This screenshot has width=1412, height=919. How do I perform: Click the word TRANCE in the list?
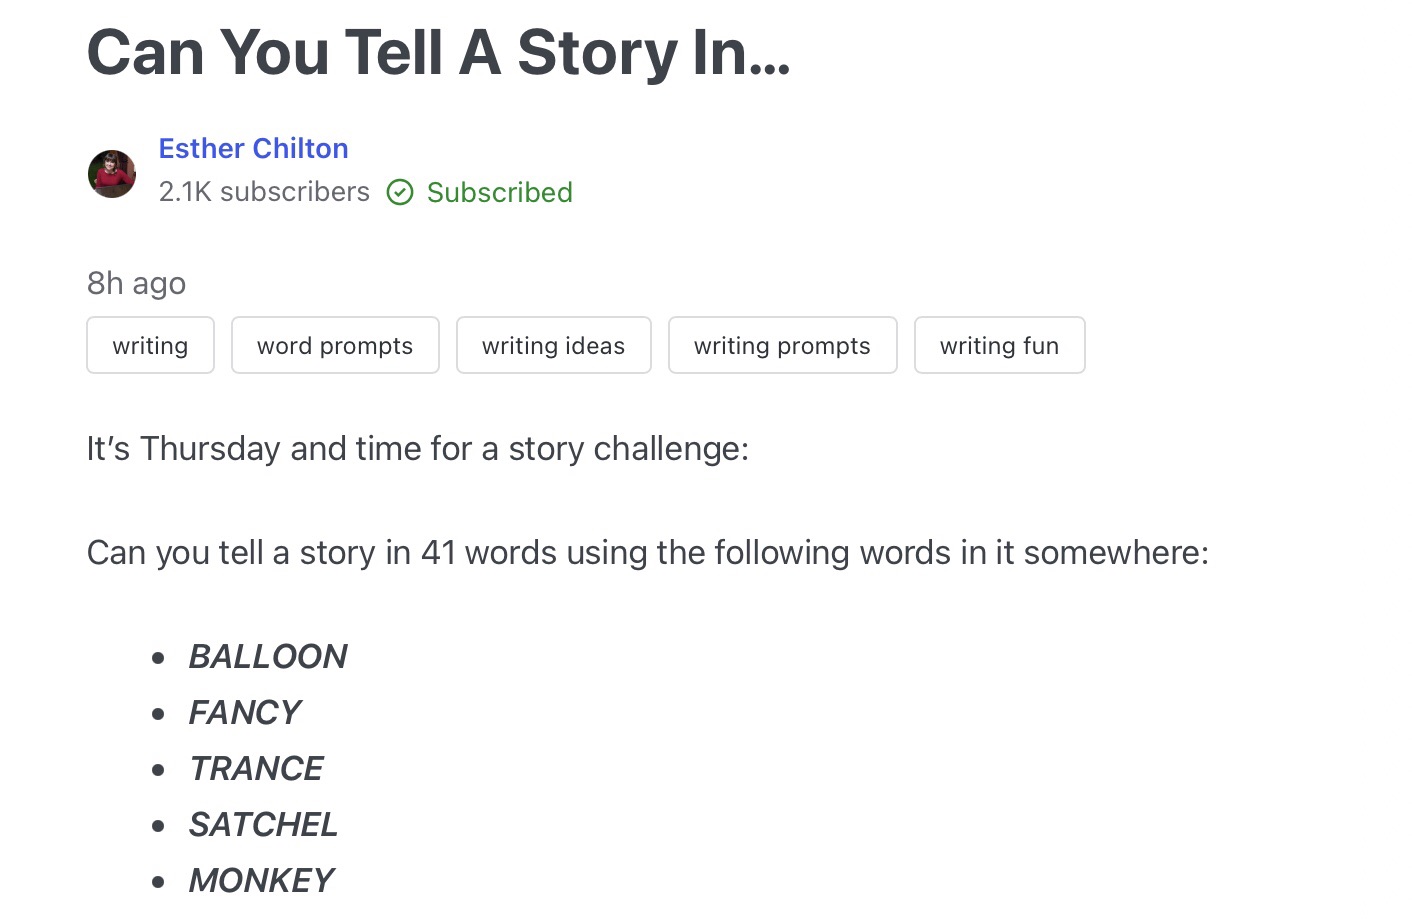(x=257, y=768)
